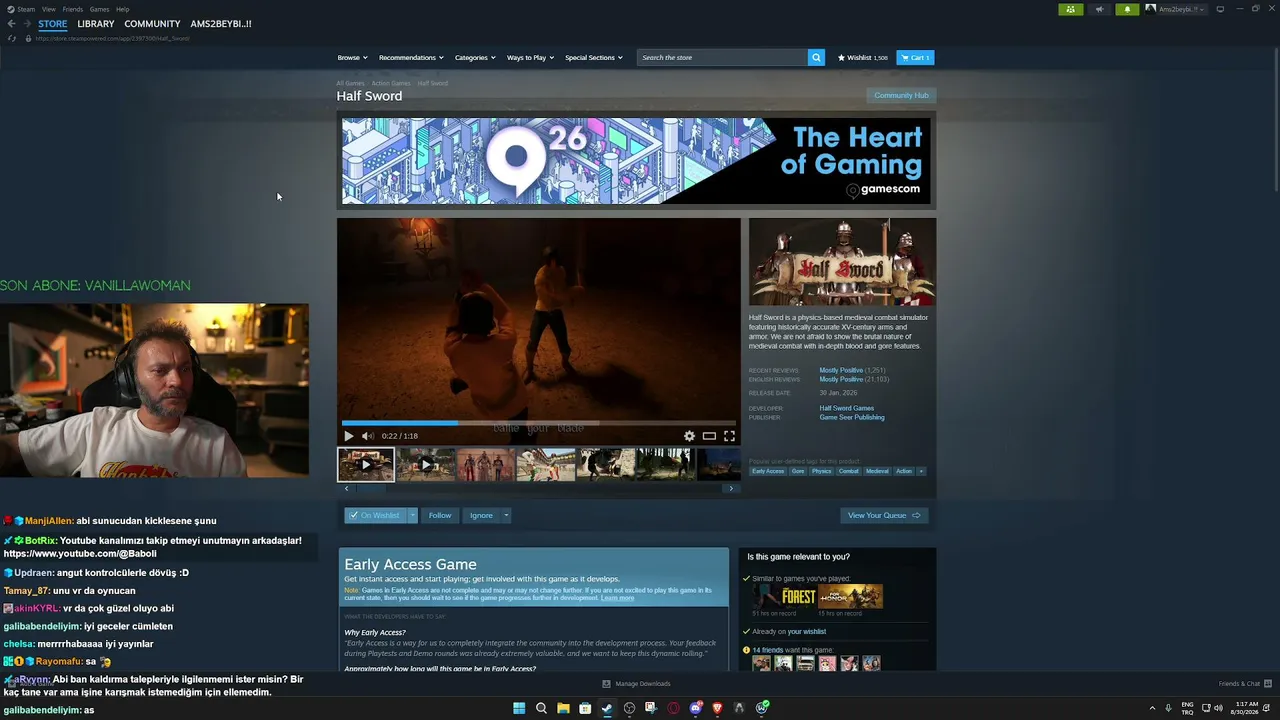
Task: Click the Ignore button
Action: pyautogui.click(x=481, y=515)
